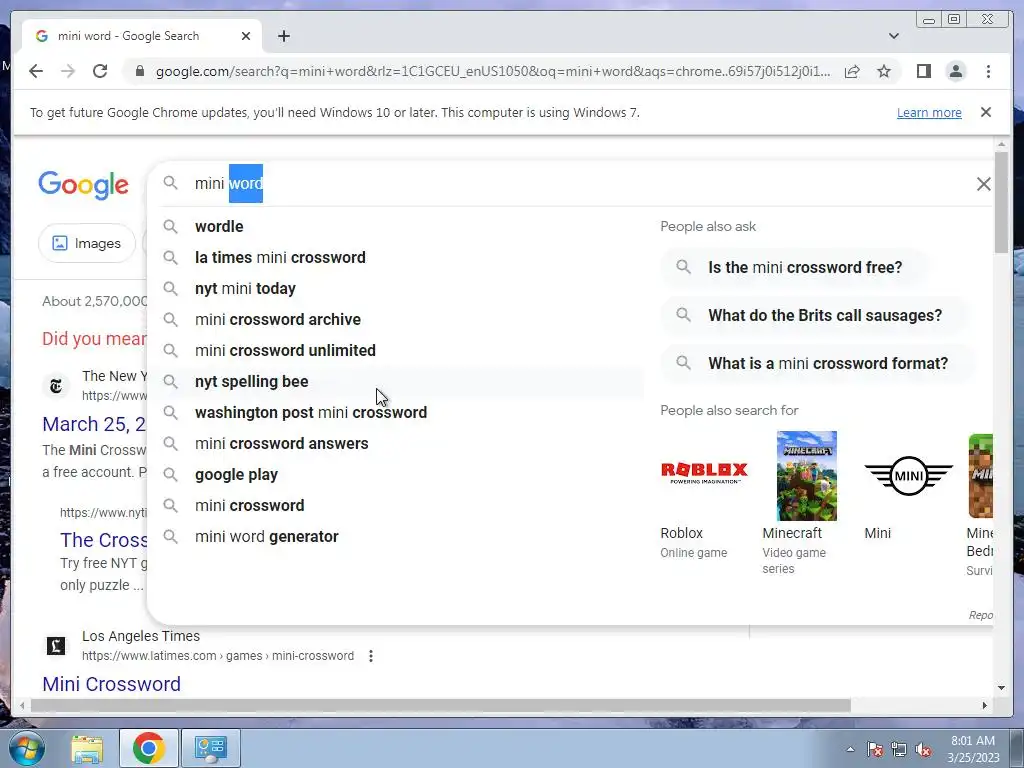Click the page up scroll arrow
The height and width of the screenshot is (768, 1024).
coord(1002,144)
